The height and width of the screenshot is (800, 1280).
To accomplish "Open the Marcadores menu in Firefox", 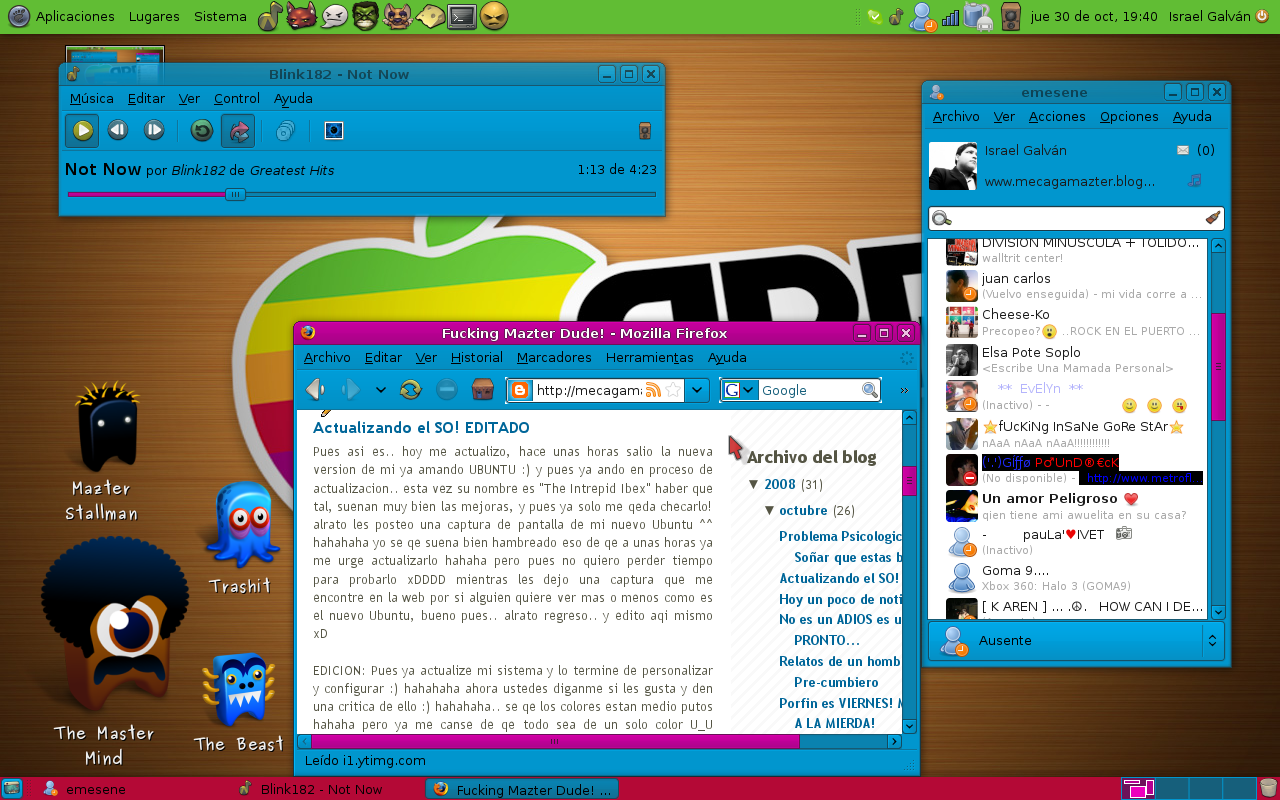I will [554, 357].
